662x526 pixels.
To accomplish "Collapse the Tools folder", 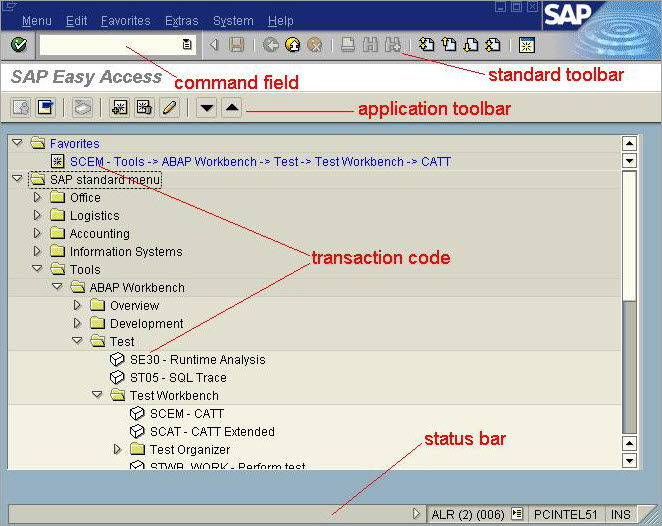I will [x=37, y=268].
